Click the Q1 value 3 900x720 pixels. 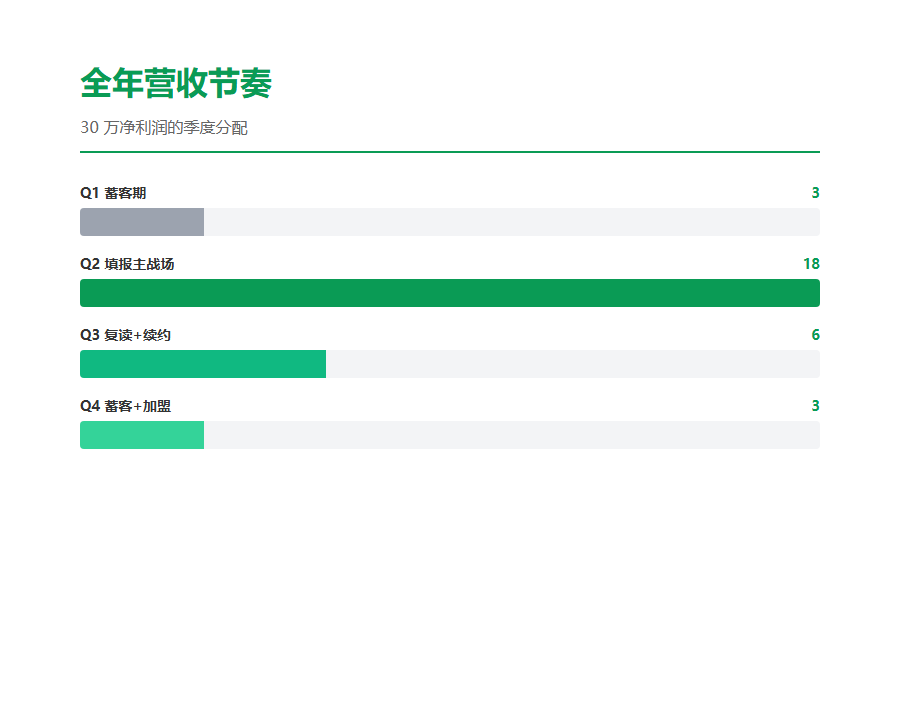pos(815,193)
